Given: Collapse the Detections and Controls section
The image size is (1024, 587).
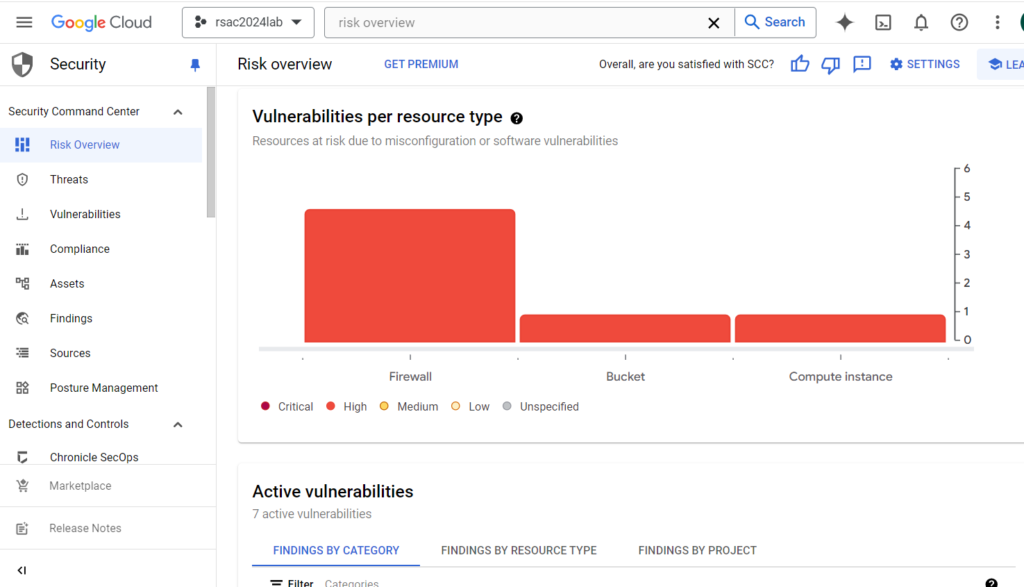Looking at the screenshot, I should pyautogui.click(x=178, y=424).
